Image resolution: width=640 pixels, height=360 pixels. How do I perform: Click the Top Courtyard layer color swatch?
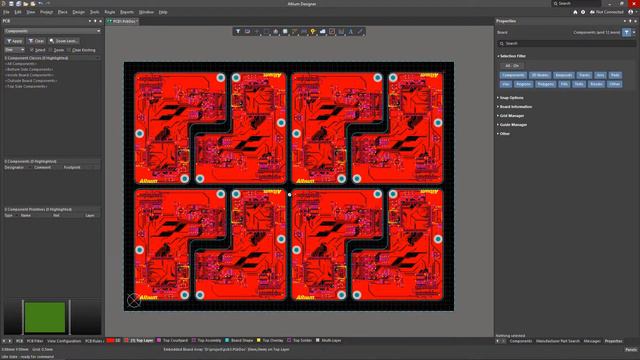tap(159, 340)
